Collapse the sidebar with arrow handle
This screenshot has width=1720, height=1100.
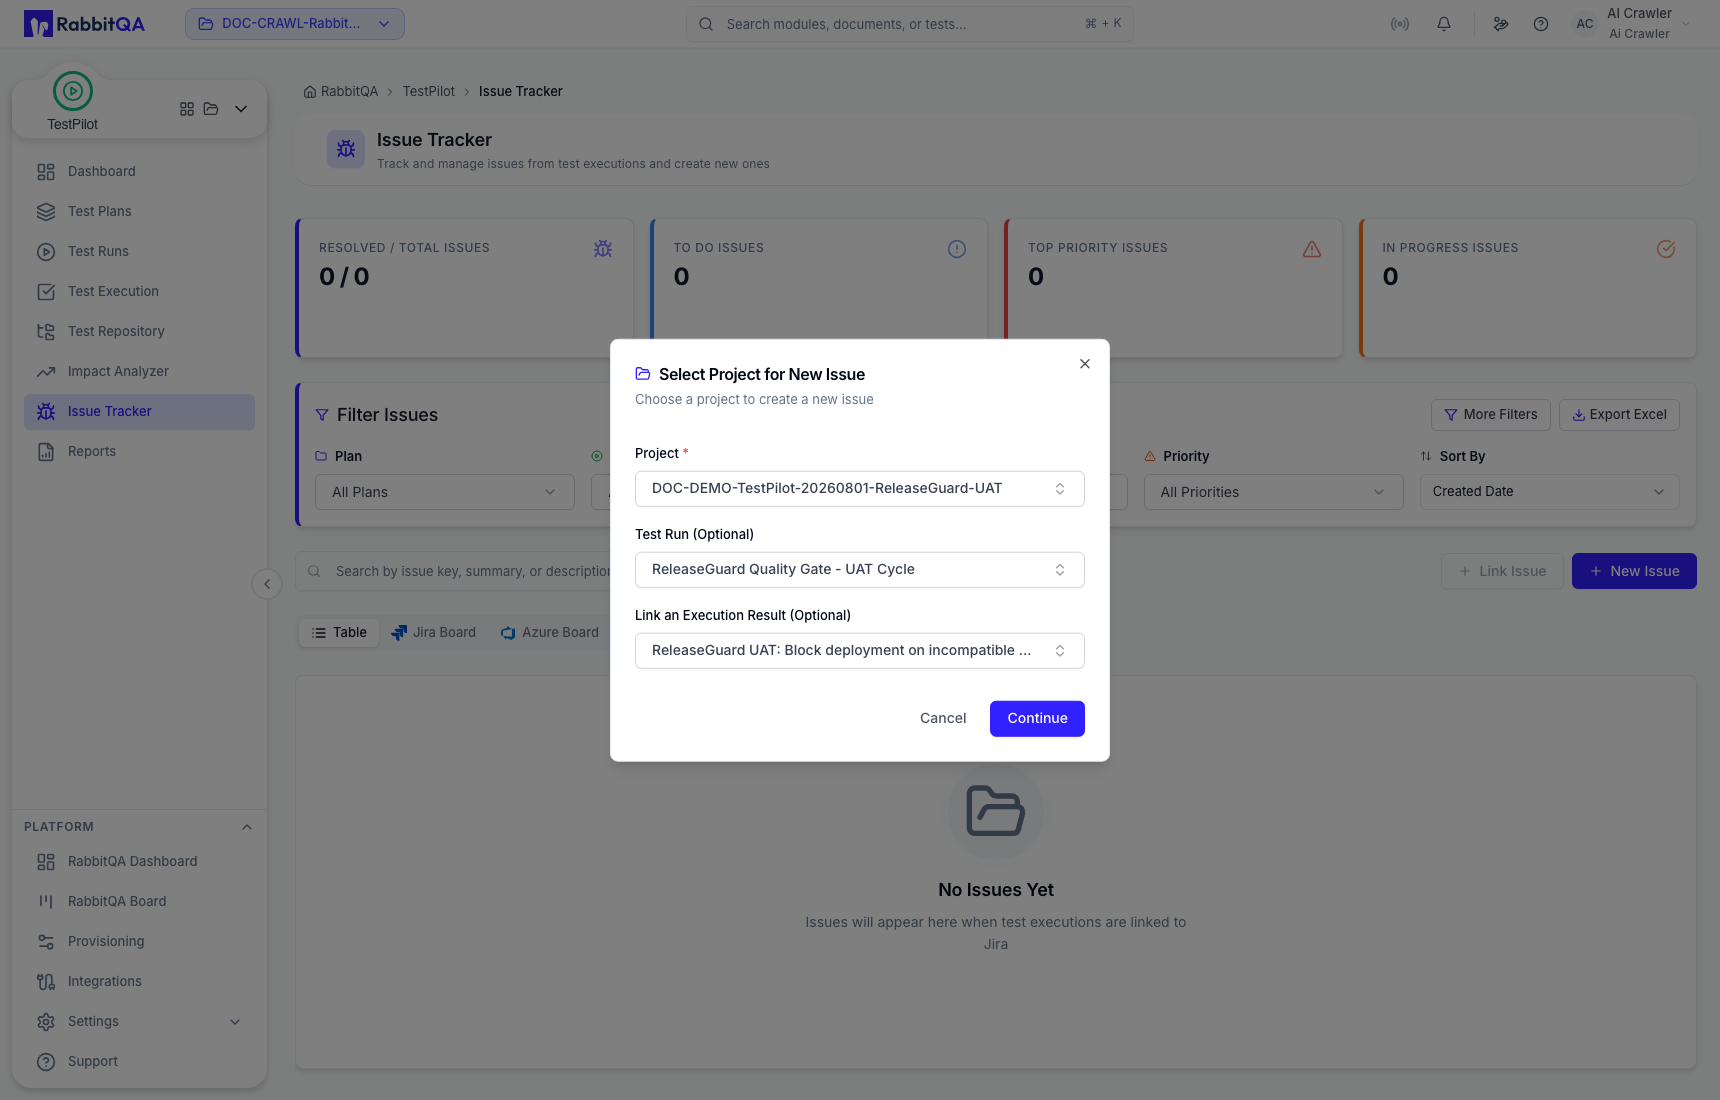[267, 584]
